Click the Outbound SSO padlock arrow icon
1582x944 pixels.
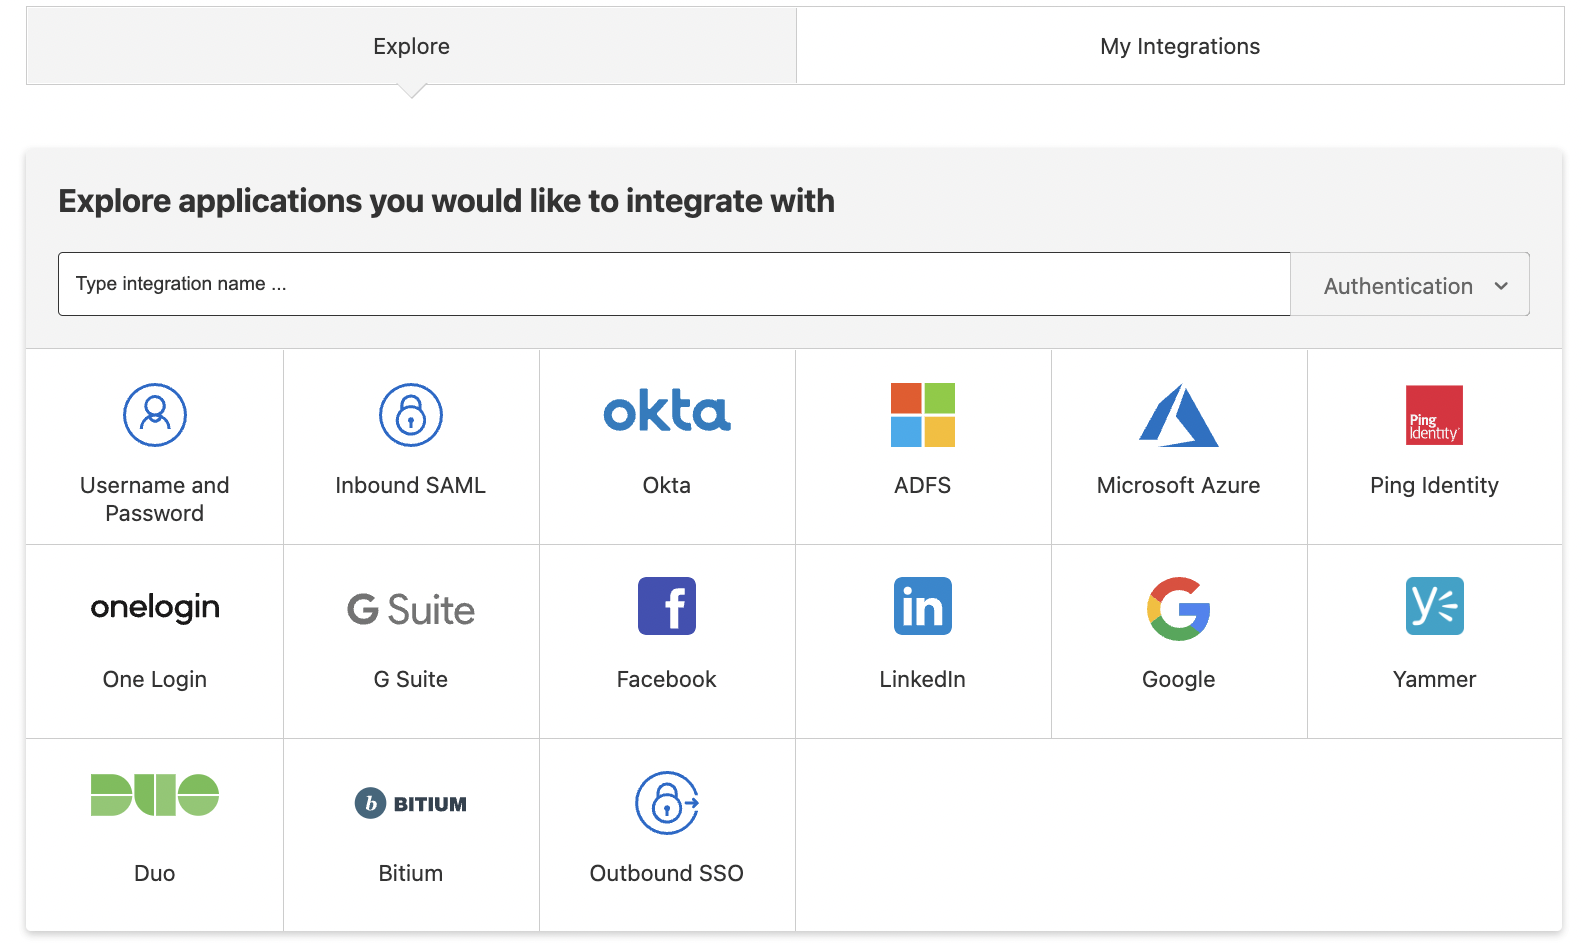(x=666, y=802)
